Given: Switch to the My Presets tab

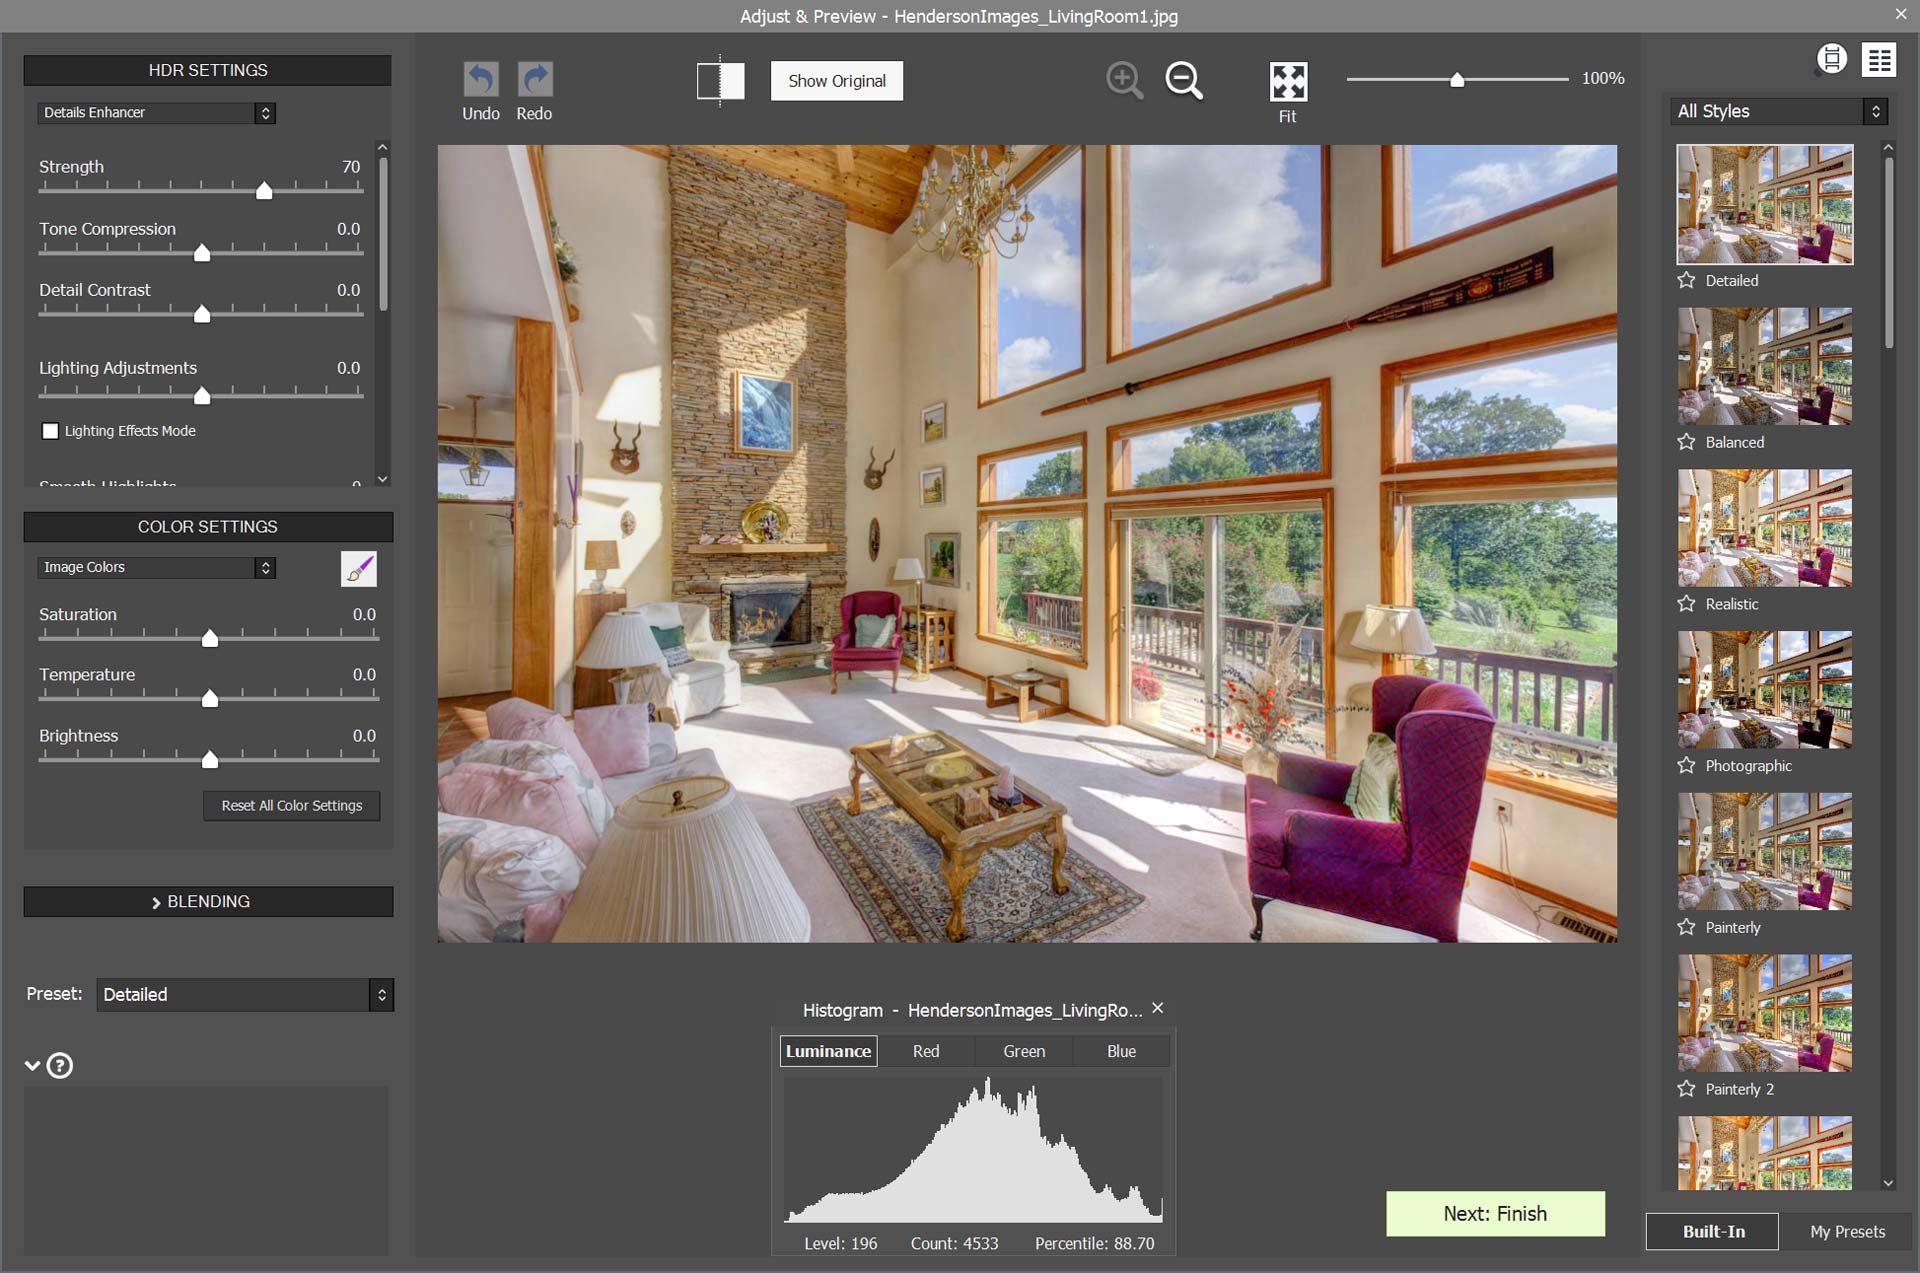Looking at the screenshot, I should pyautogui.click(x=1847, y=1232).
